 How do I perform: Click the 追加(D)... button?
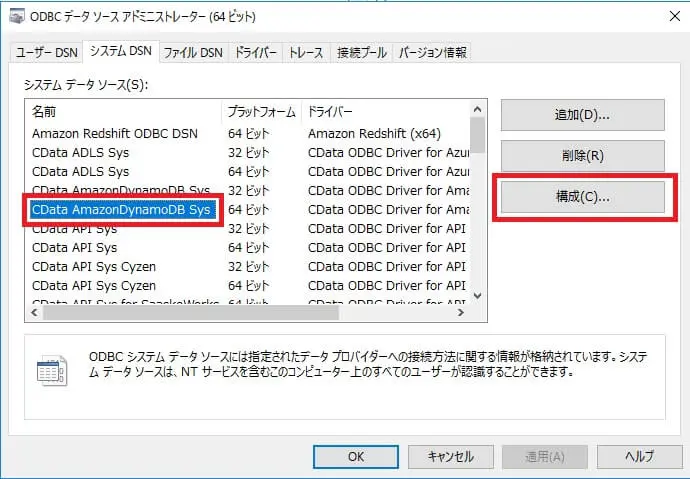click(x=582, y=115)
